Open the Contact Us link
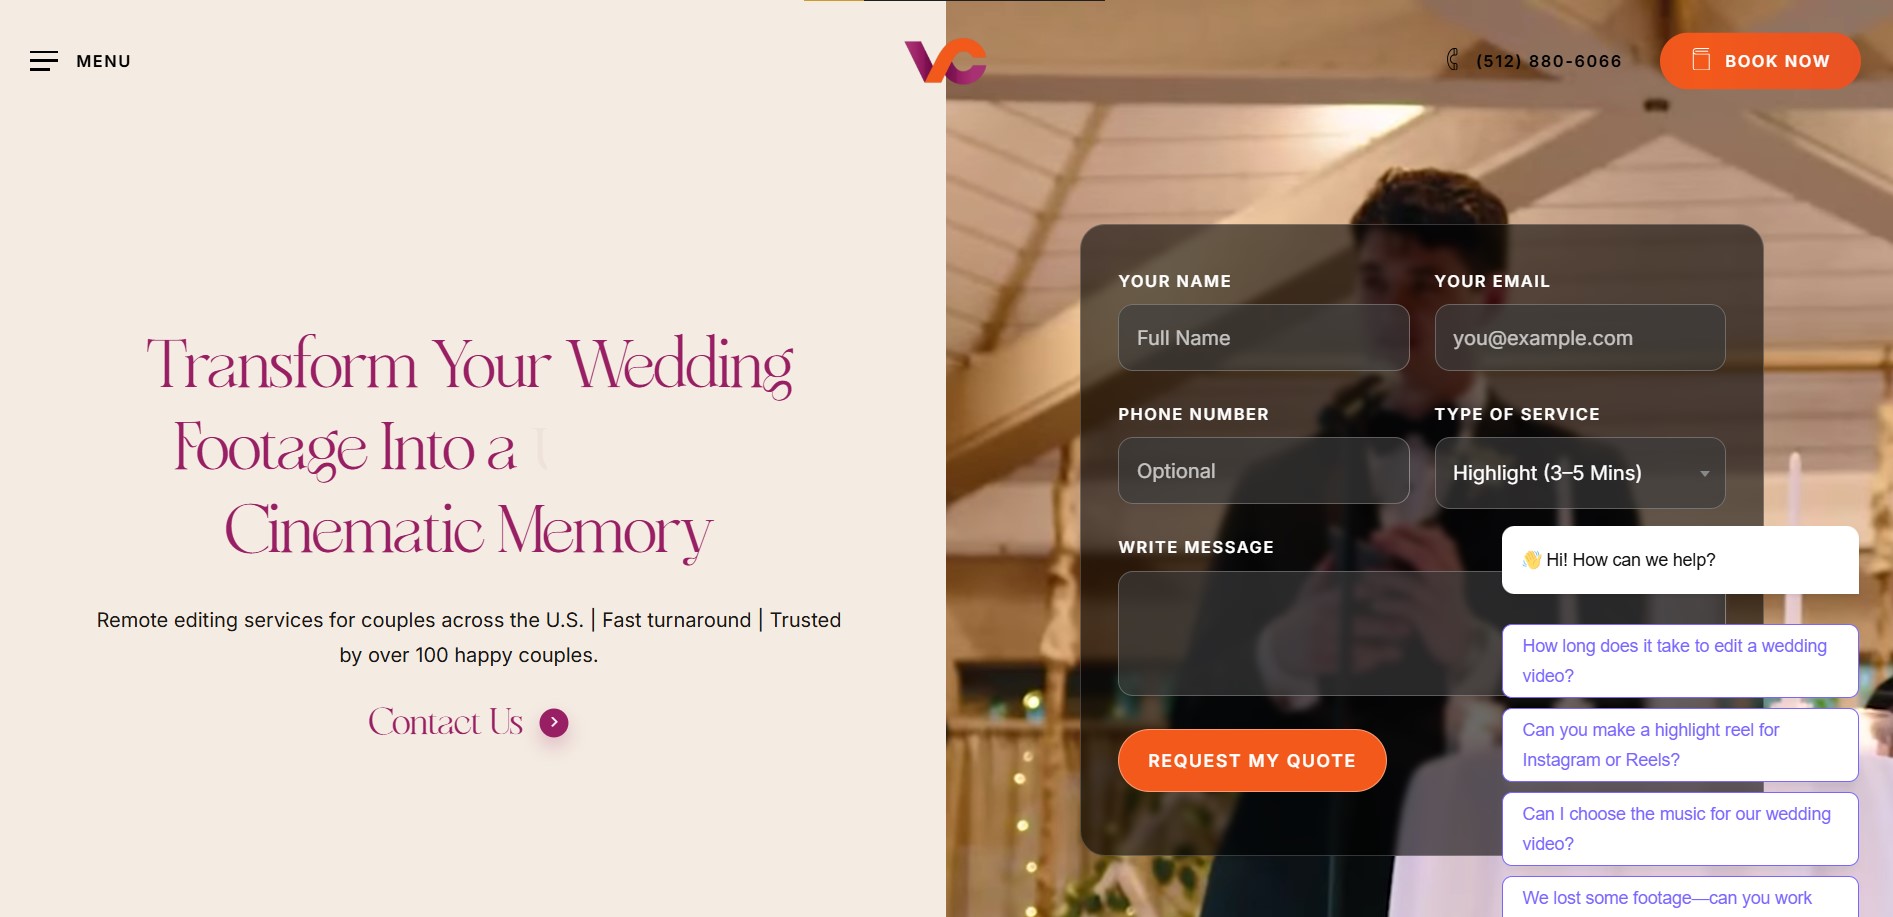The width and height of the screenshot is (1893, 917). click(x=446, y=722)
